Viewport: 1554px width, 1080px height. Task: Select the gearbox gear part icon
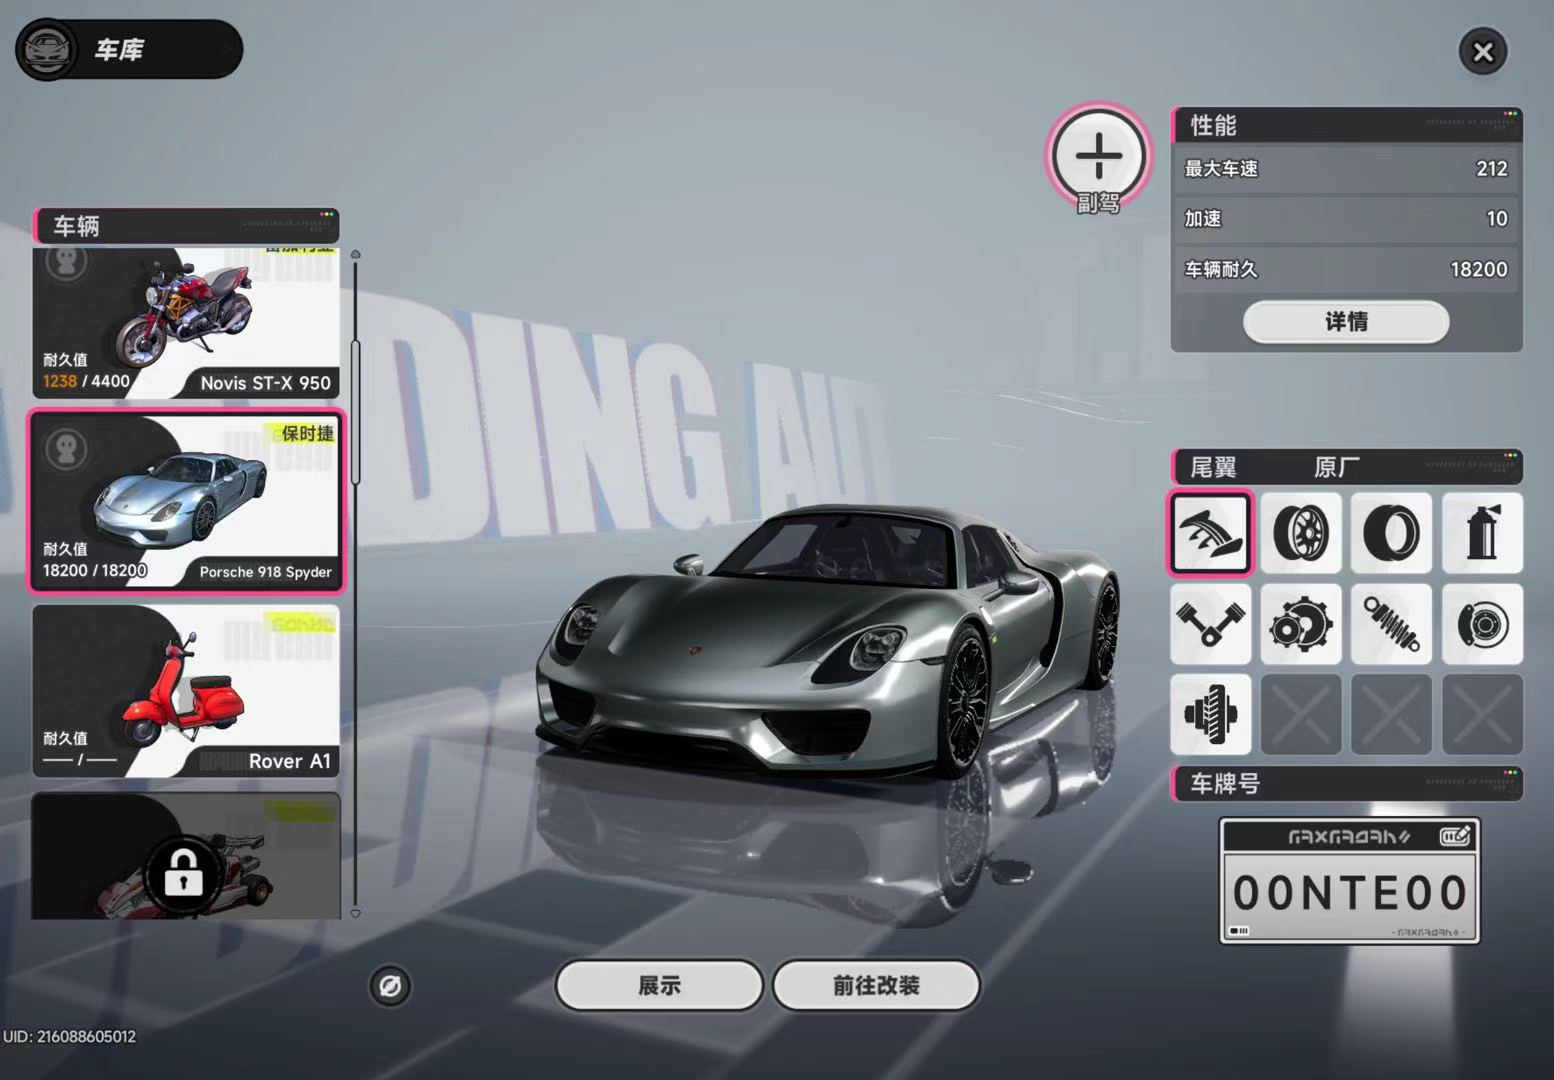pyautogui.click(x=1300, y=624)
